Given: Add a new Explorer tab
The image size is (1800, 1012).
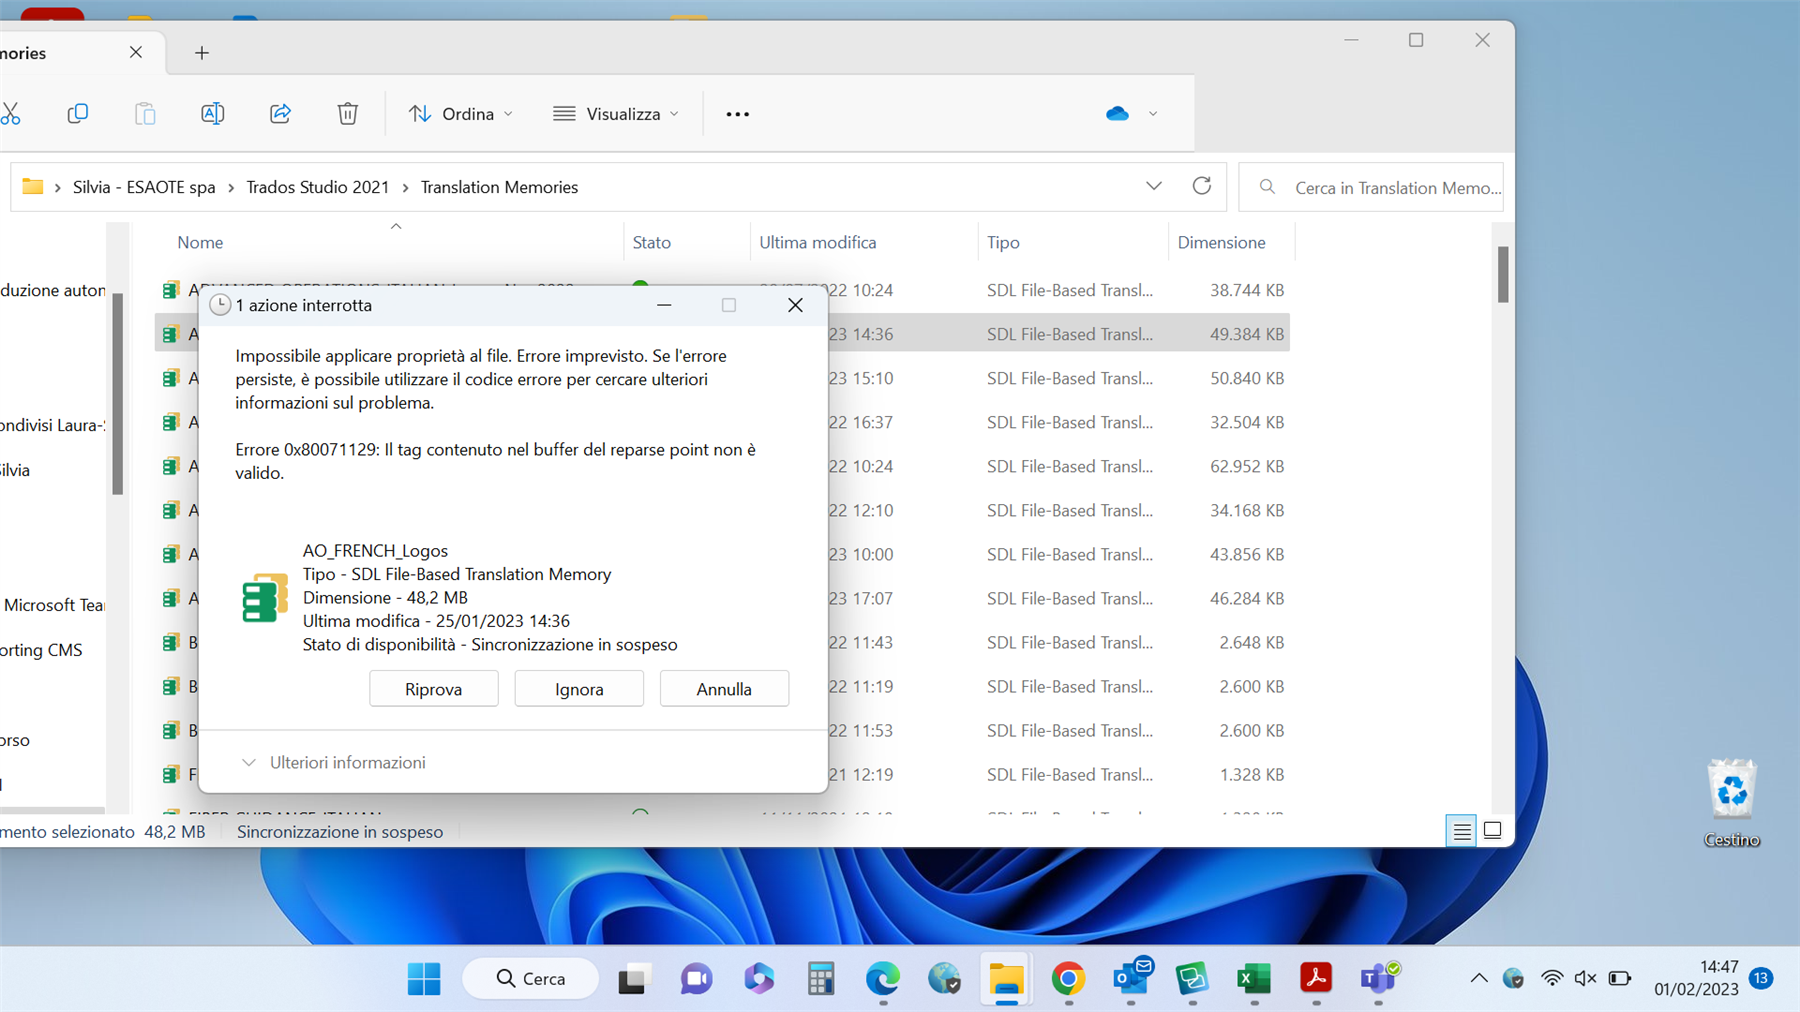Looking at the screenshot, I should pyautogui.click(x=202, y=53).
